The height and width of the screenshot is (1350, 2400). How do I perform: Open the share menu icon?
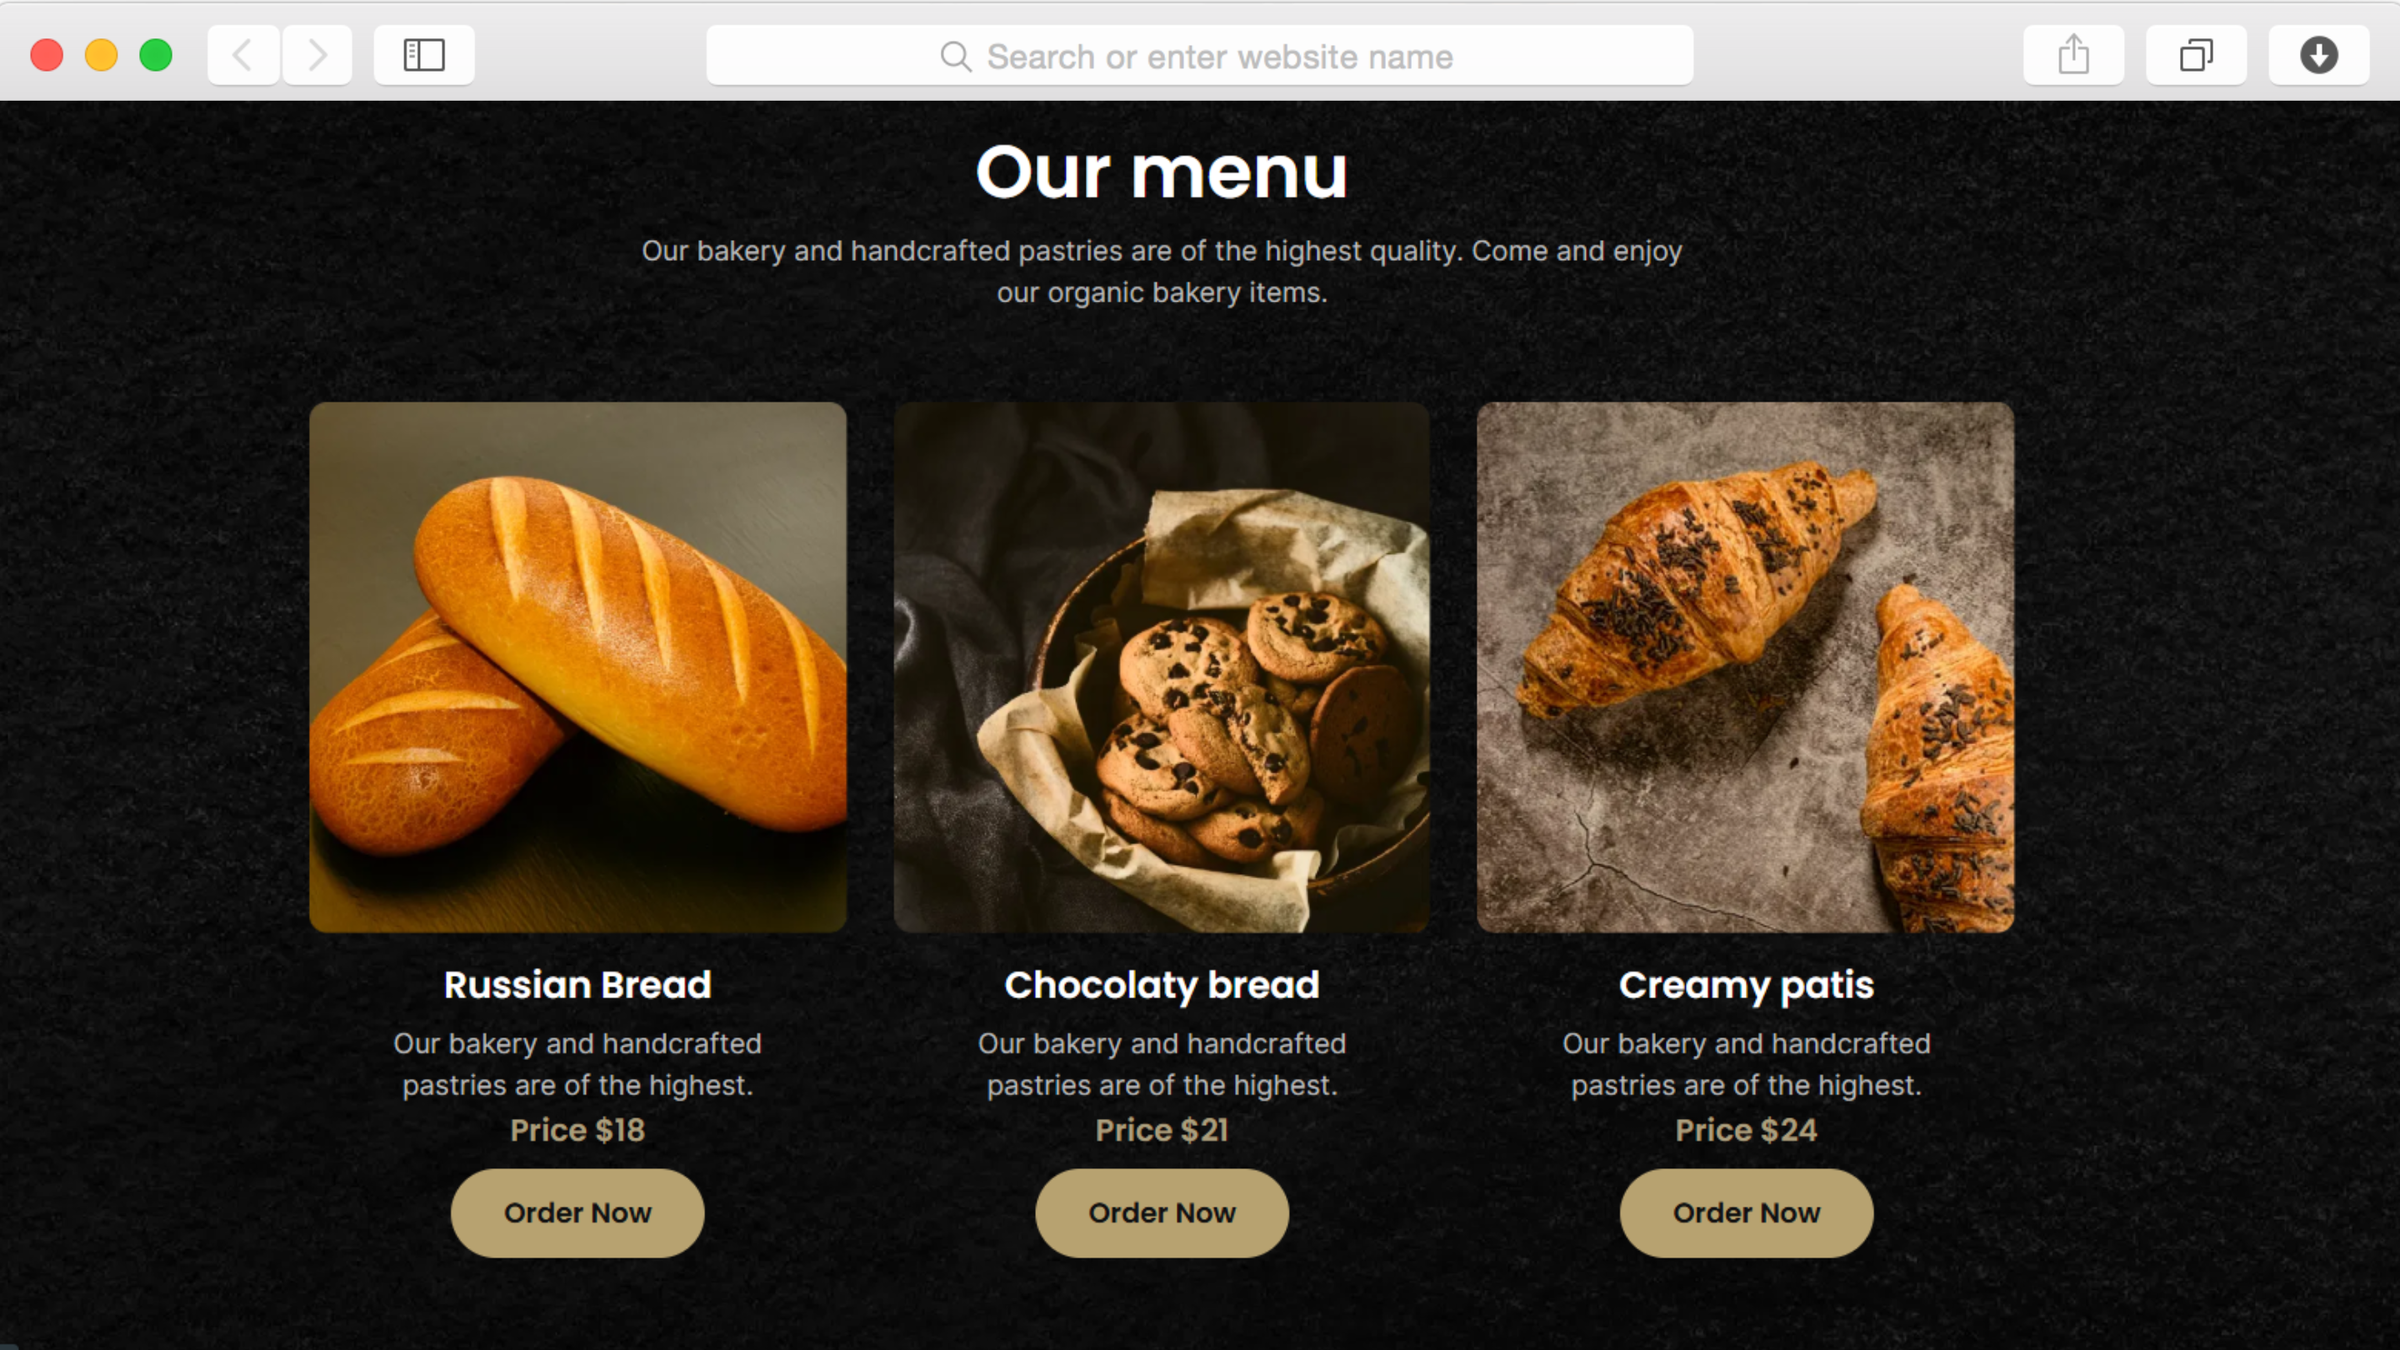pos(2073,55)
